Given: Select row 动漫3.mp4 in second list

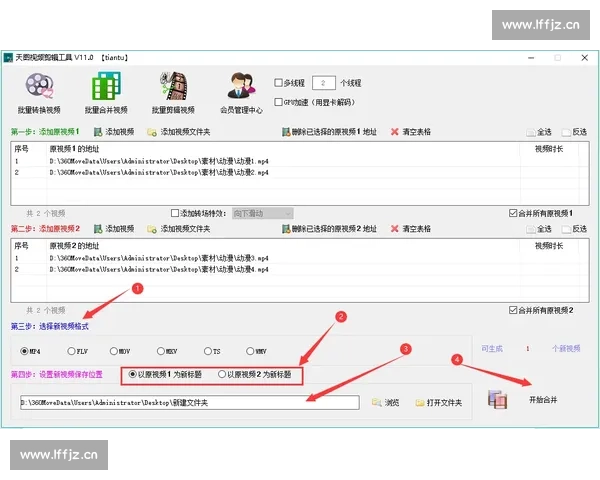Looking at the screenshot, I should click(299, 258).
